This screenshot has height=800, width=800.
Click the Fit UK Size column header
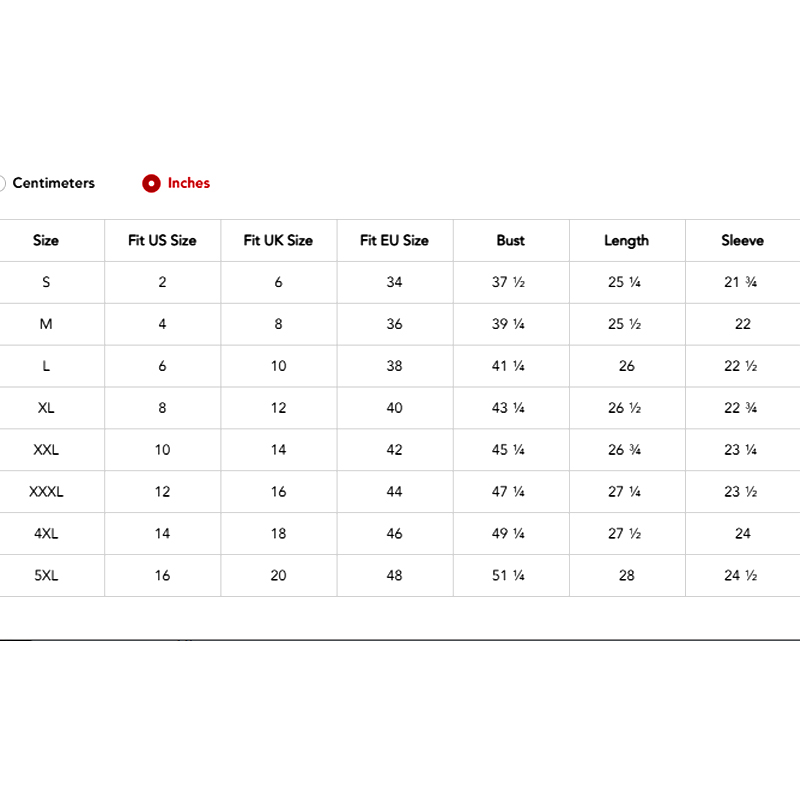pyautogui.click(x=278, y=240)
